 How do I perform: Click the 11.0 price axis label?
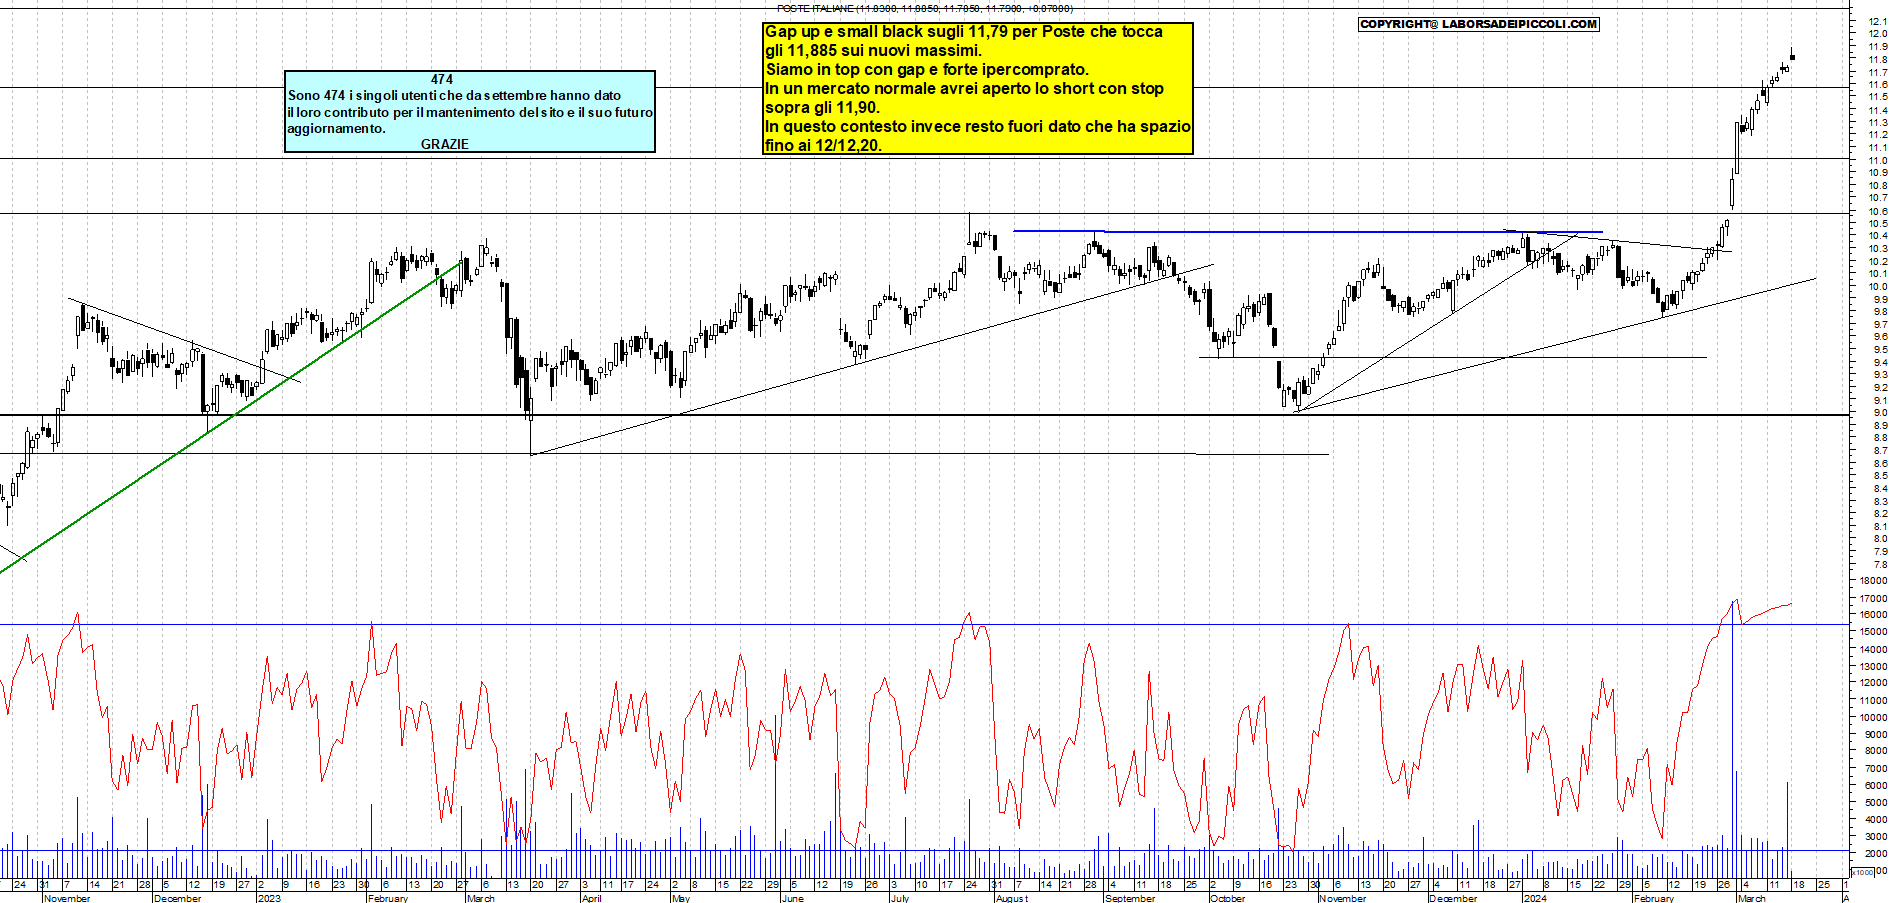point(1877,160)
